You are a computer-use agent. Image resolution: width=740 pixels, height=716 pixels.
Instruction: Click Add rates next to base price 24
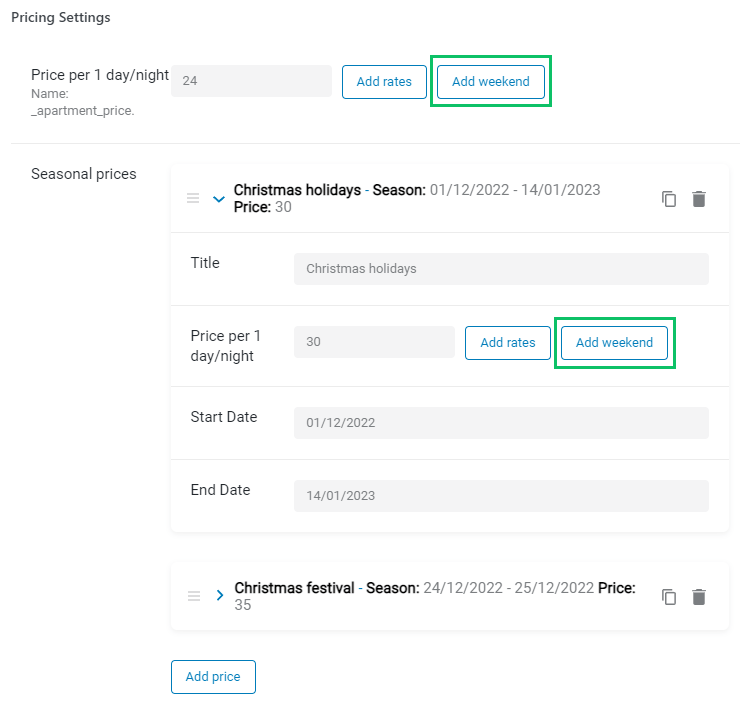pos(384,82)
